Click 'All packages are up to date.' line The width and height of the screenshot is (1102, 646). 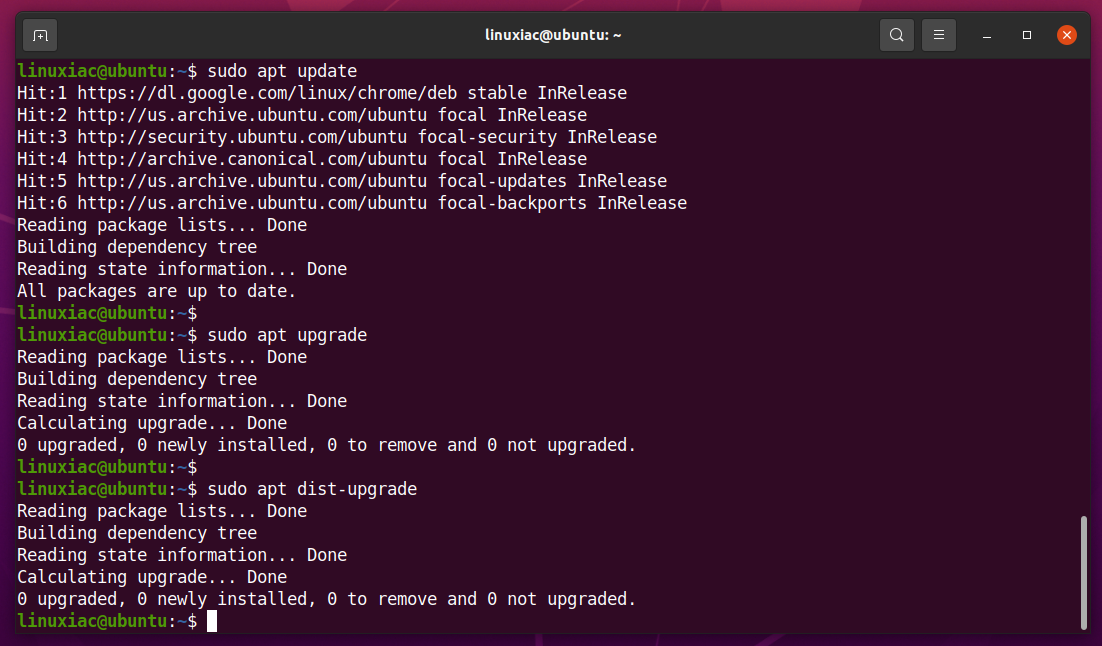(156, 291)
